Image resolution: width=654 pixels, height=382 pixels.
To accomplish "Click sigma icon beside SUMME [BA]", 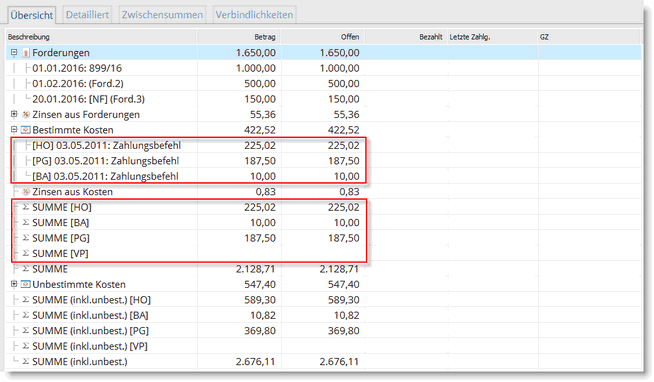I will click(26, 222).
